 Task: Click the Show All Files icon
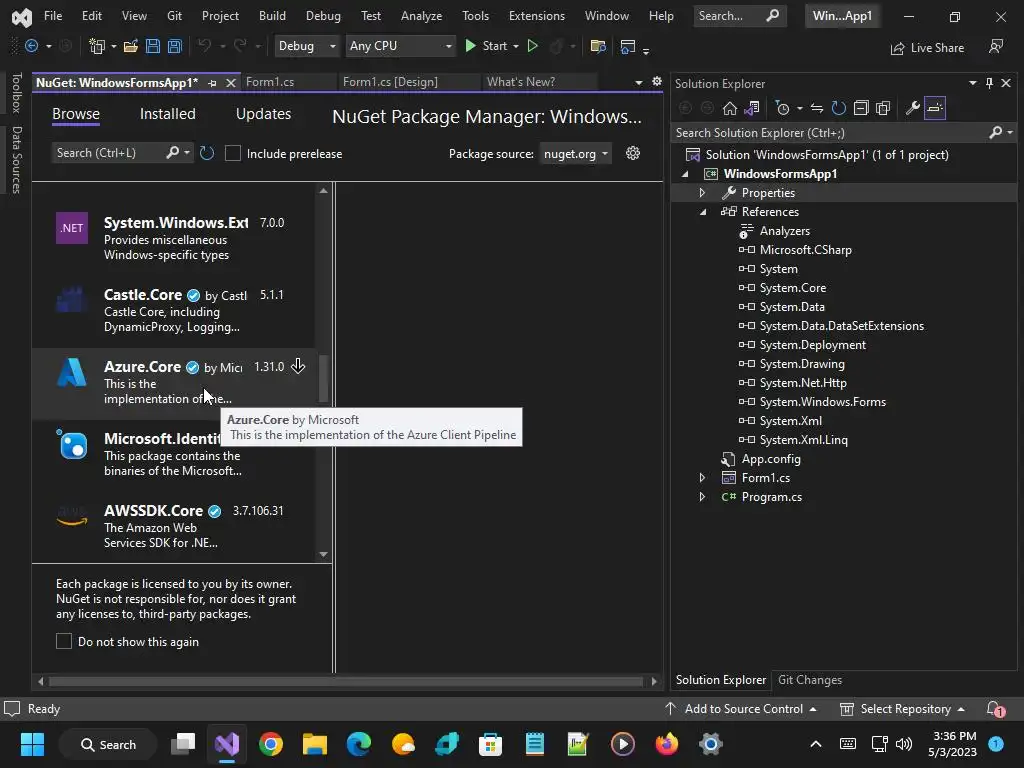883,108
